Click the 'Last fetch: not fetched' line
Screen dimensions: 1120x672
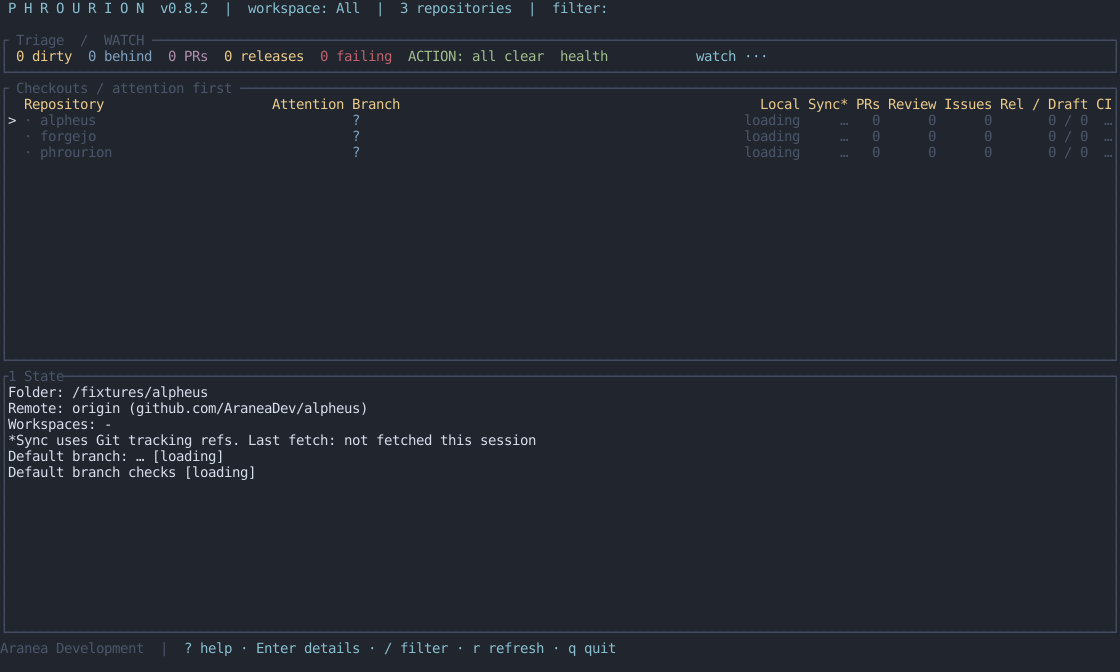tap(272, 441)
